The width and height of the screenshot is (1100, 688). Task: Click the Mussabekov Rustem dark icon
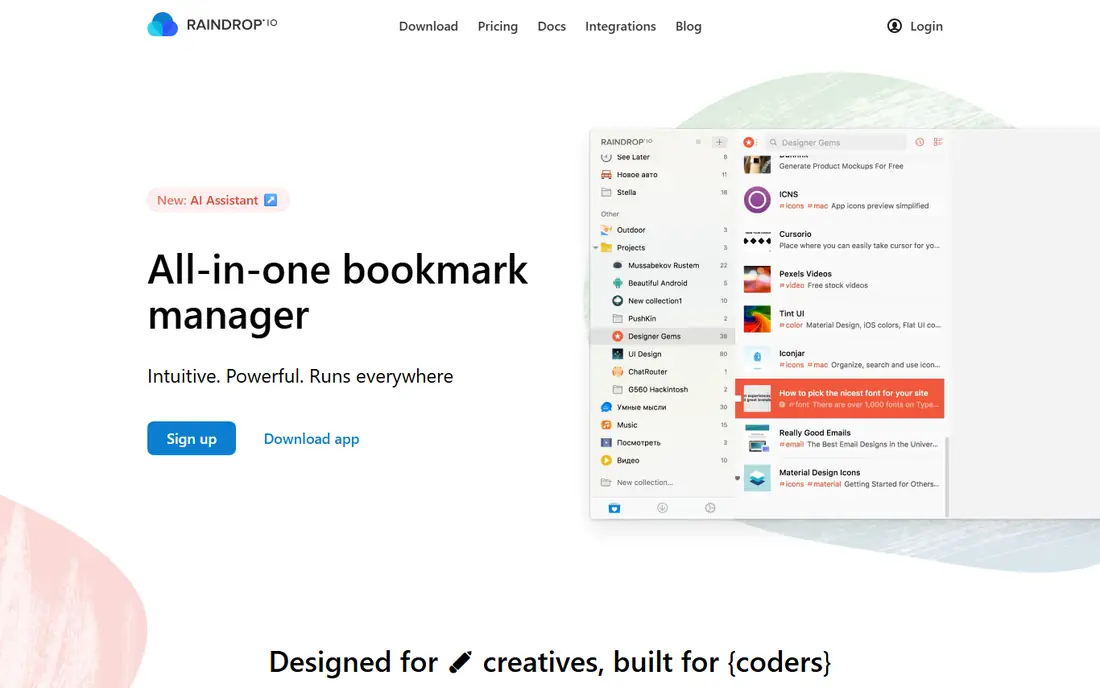[617, 265]
